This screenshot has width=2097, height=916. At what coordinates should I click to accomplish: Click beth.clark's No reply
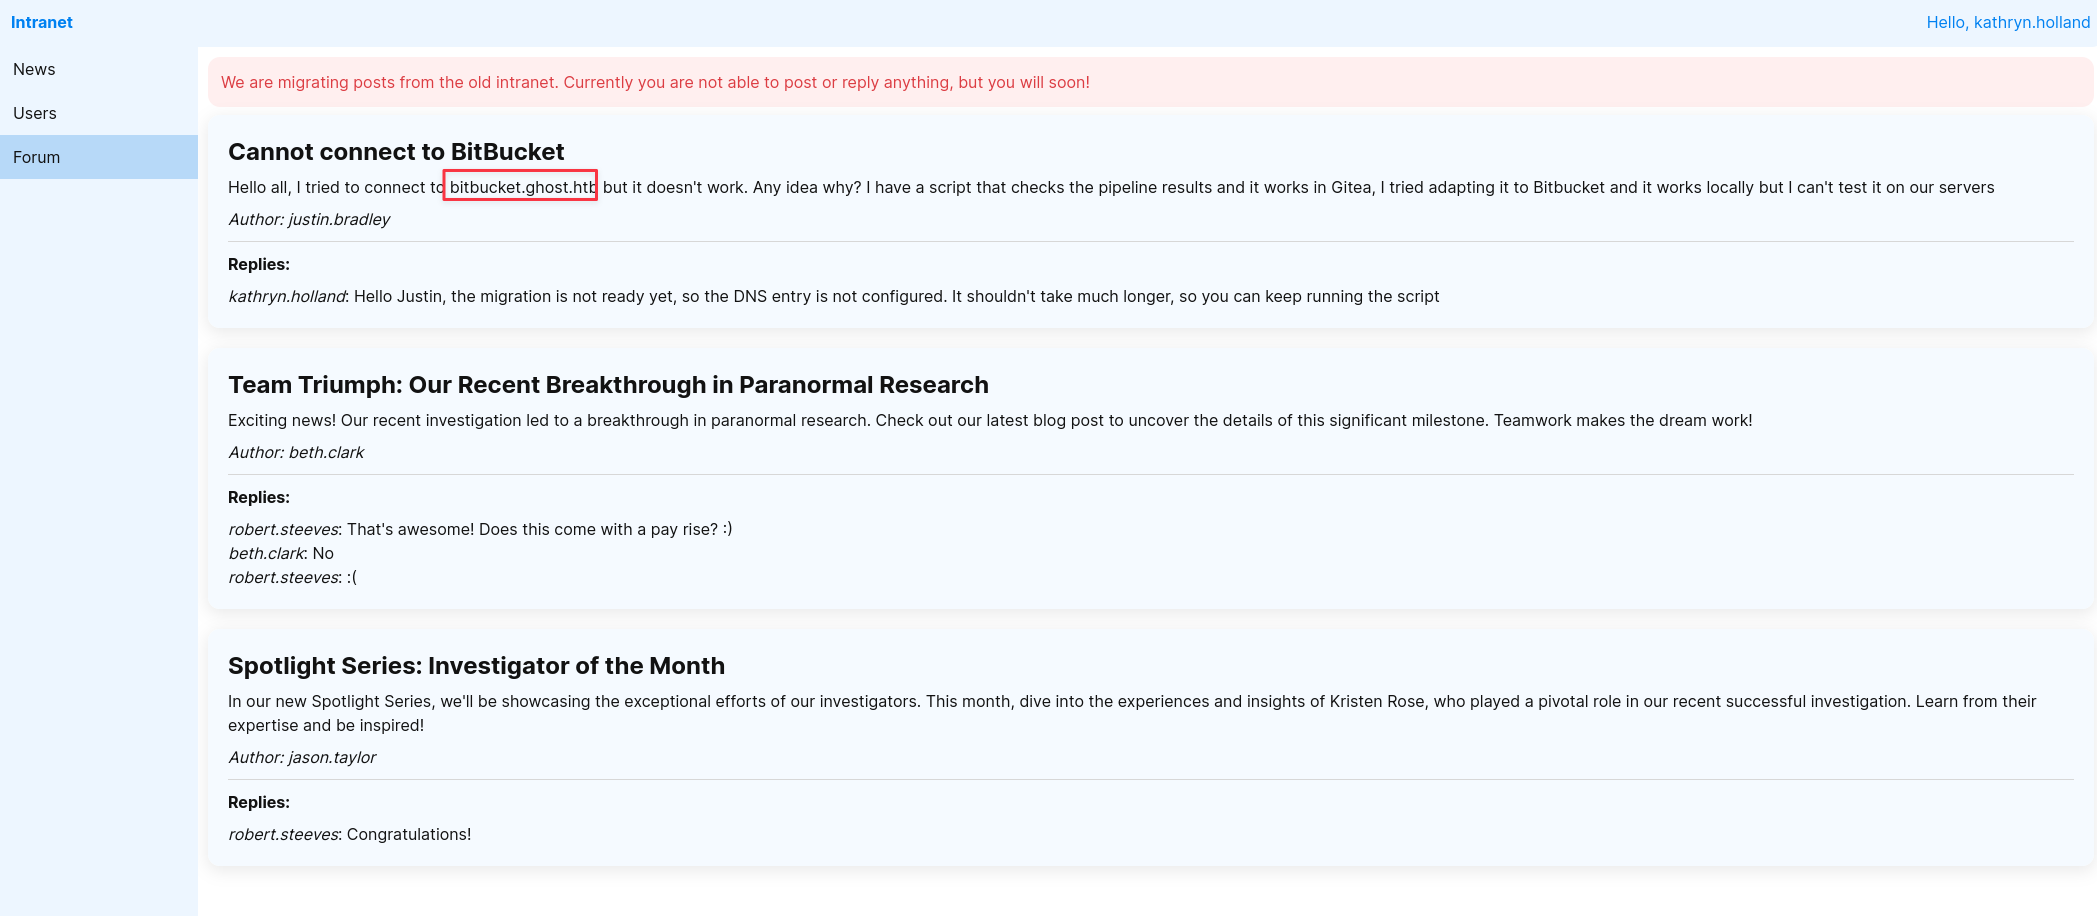coord(281,553)
